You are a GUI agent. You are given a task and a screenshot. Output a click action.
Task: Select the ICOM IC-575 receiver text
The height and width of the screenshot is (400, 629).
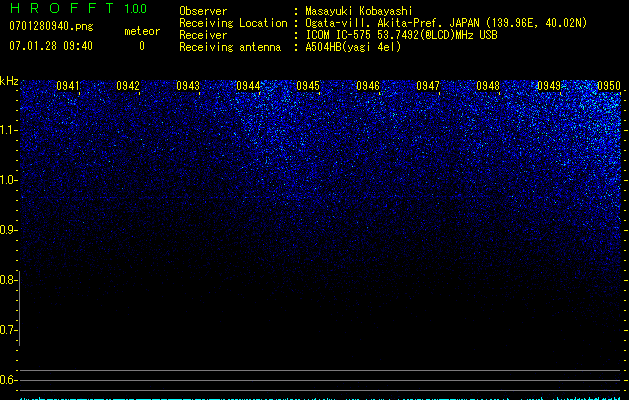[x=401, y=35]
